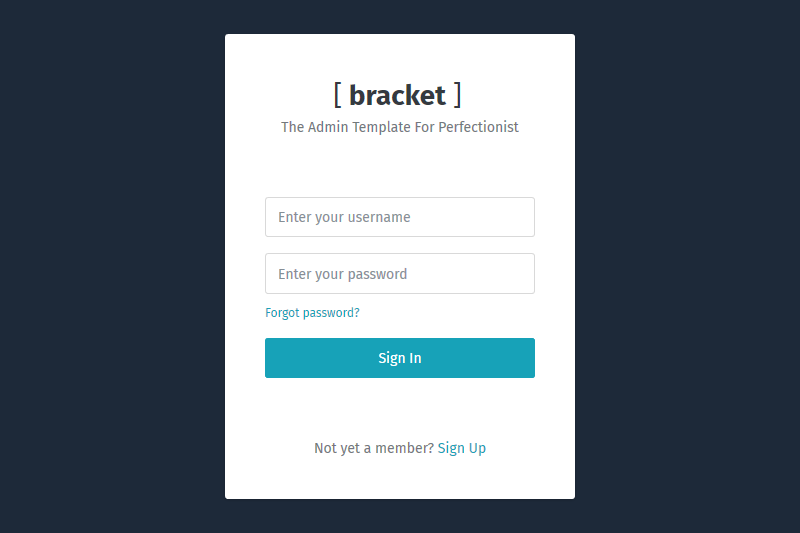Click the word "Admin" in the tagline

[x=328, y=128]
